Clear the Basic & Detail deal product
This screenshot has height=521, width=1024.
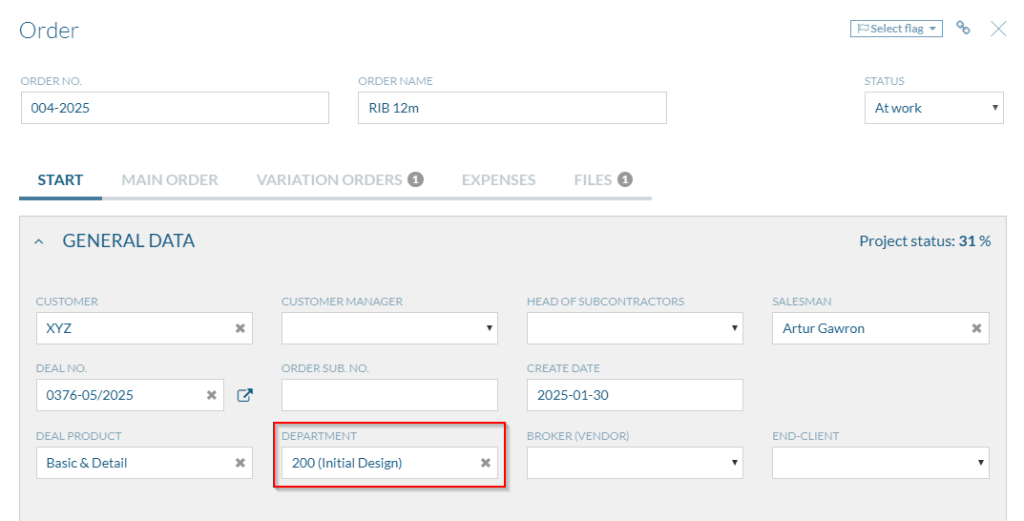click(240, 463)
